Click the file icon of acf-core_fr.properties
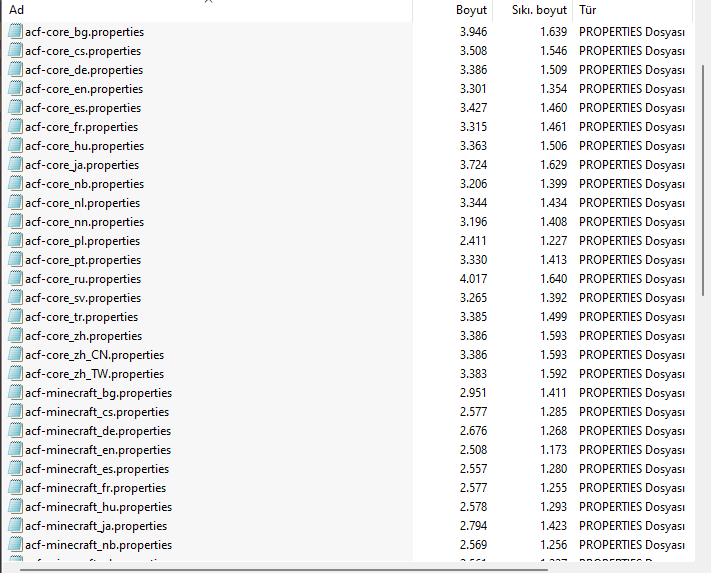 15,127
